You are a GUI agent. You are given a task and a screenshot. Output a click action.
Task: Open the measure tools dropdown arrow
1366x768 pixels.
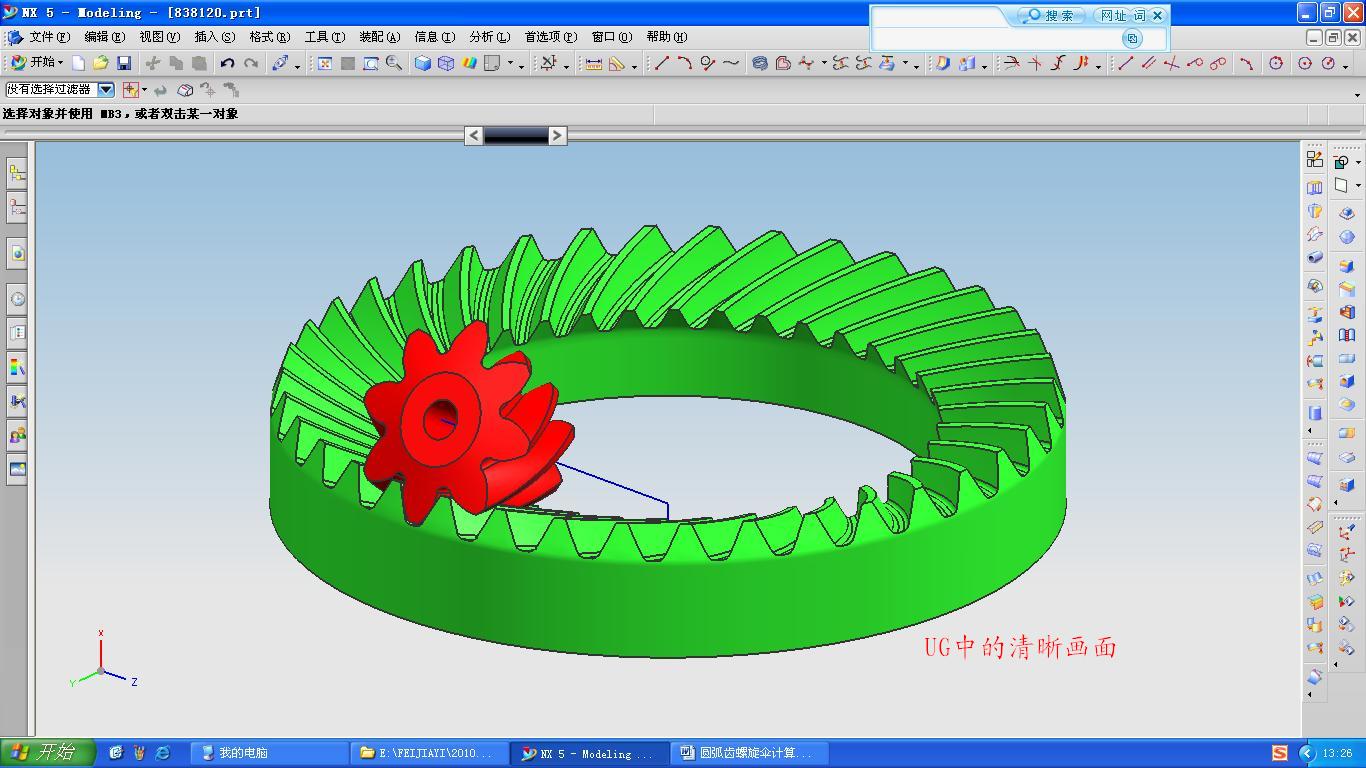coord(634,65)
